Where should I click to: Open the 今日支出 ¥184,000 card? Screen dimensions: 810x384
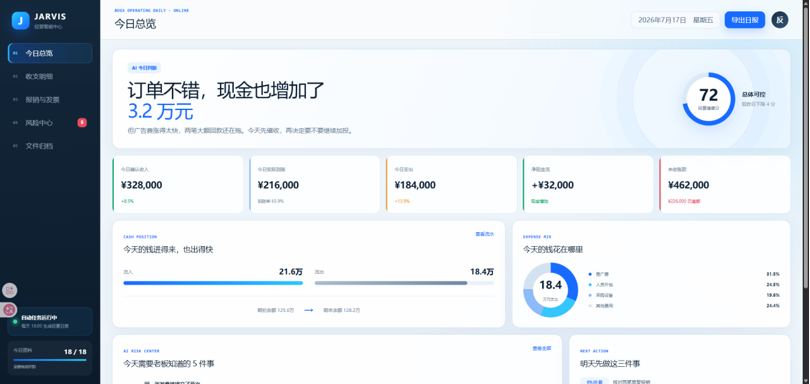click(x=451, y=185)
